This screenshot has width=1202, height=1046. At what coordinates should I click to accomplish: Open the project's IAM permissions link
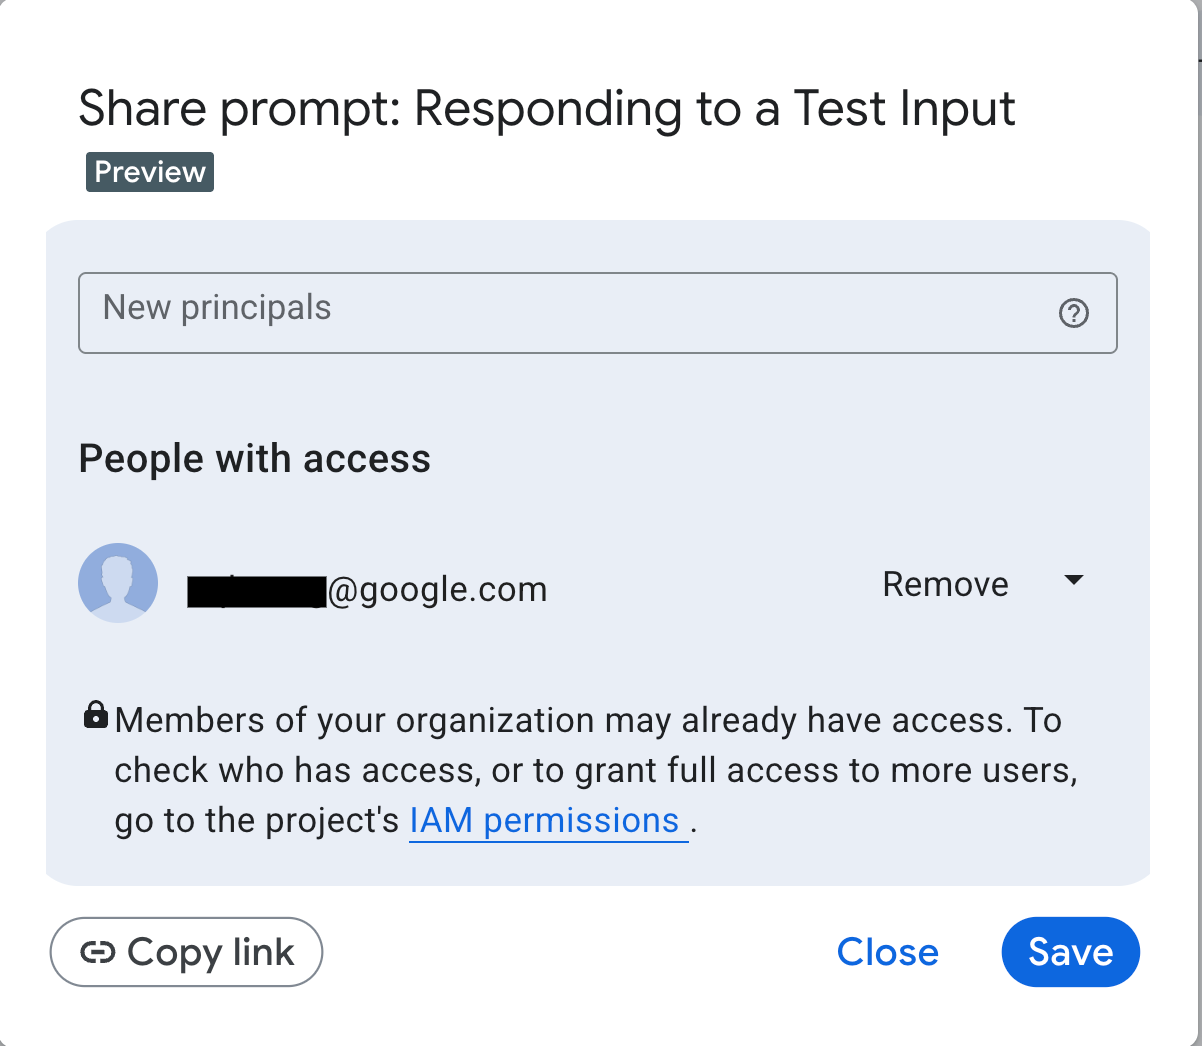point(547,819)
